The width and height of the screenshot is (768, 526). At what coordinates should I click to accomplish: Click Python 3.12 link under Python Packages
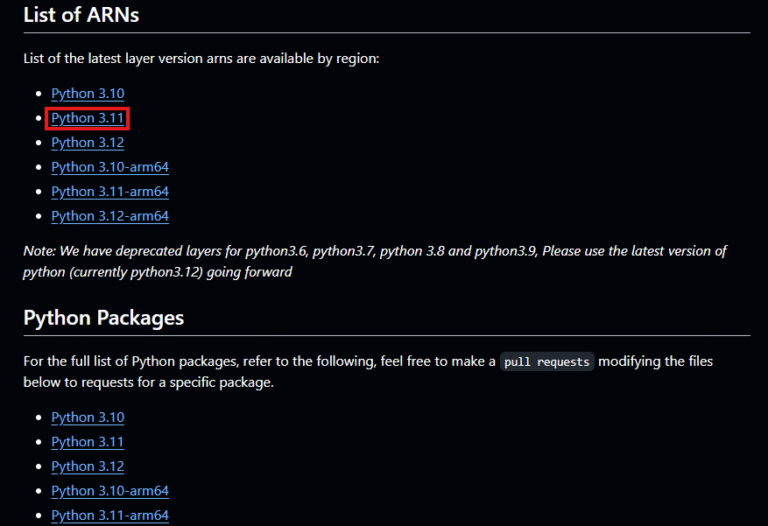click(88, 466)
